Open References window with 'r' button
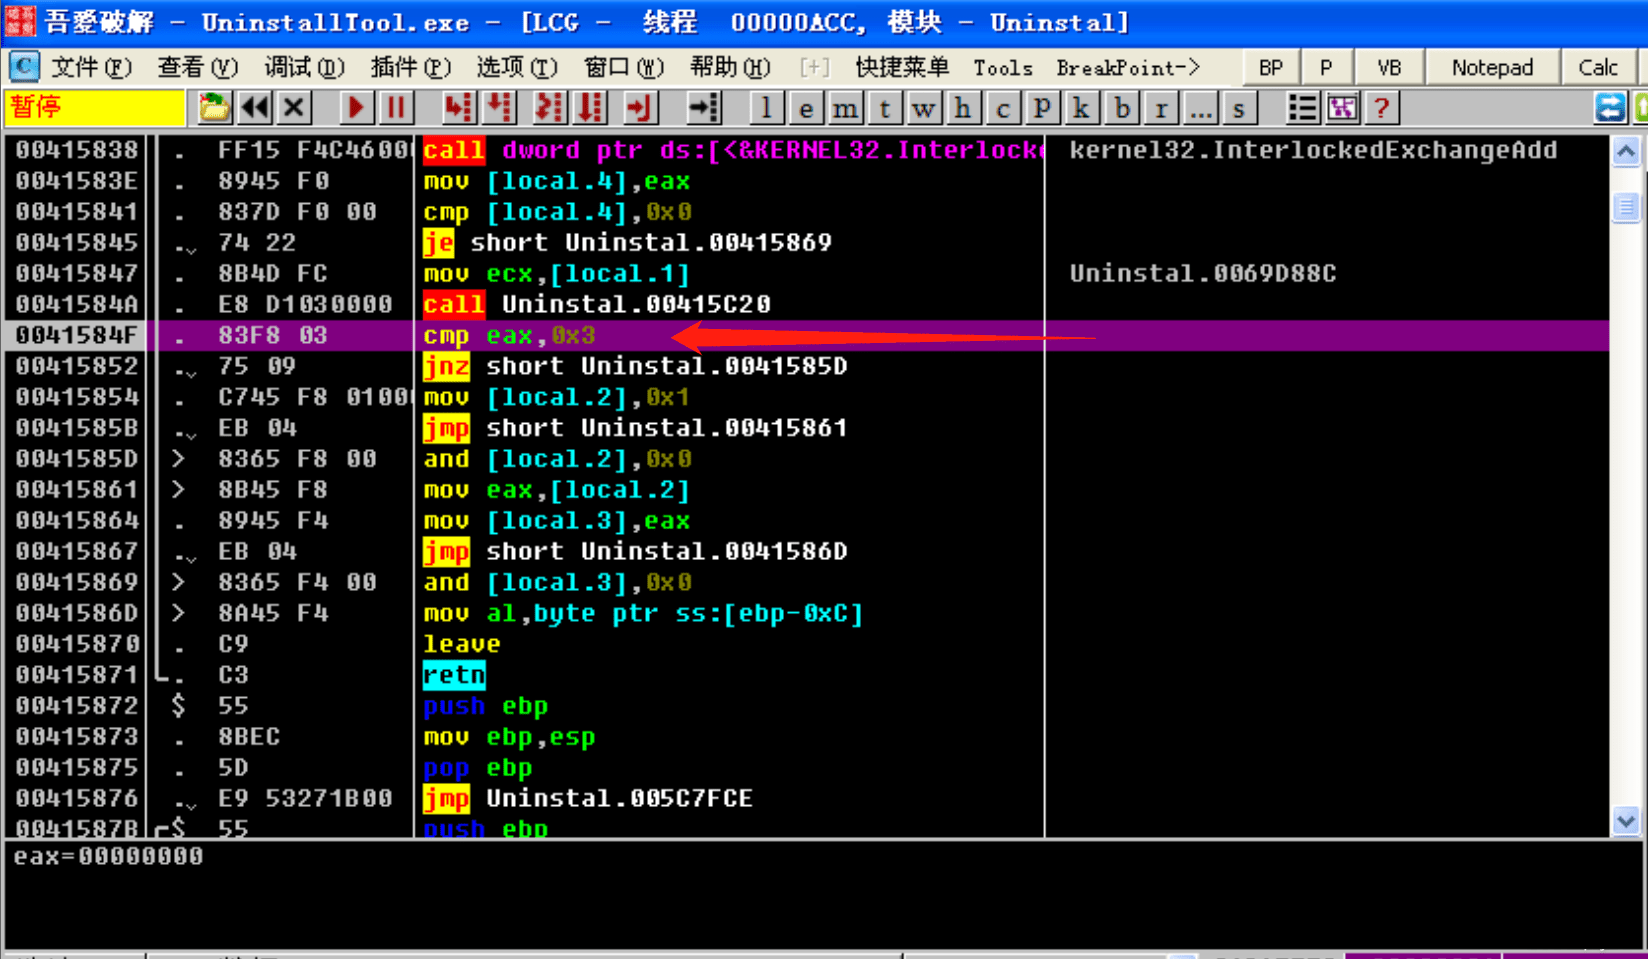The height and width of the screenshot is (959, 1648). click(1161, 107)
